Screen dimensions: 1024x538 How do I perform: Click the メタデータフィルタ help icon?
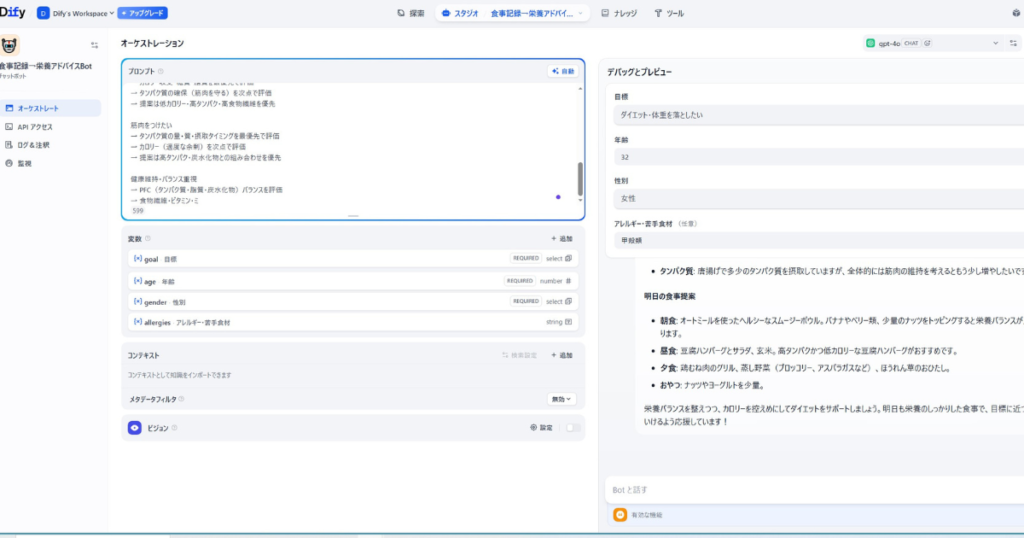pyautogui.click(x=182, y=399)
